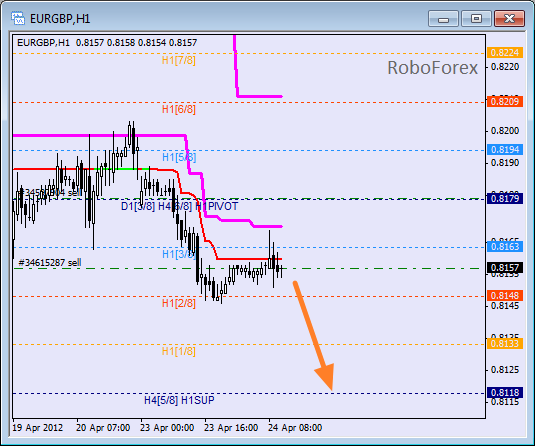Minimize the EURGBP,H1 chart window
The height and width of the screenshot is (446, 535).
(x=443, y=19)
